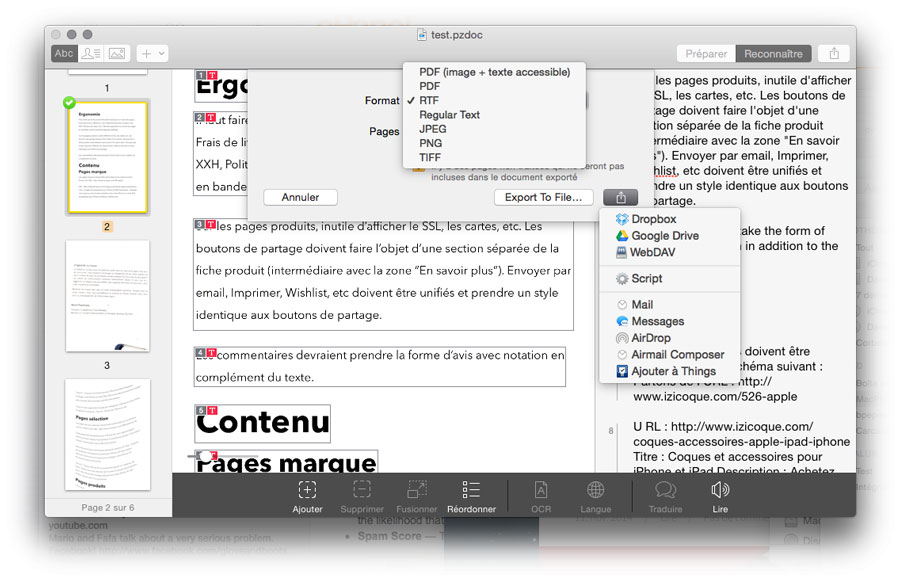Share via Messages

pyautogui.click(x=669, y=321)
